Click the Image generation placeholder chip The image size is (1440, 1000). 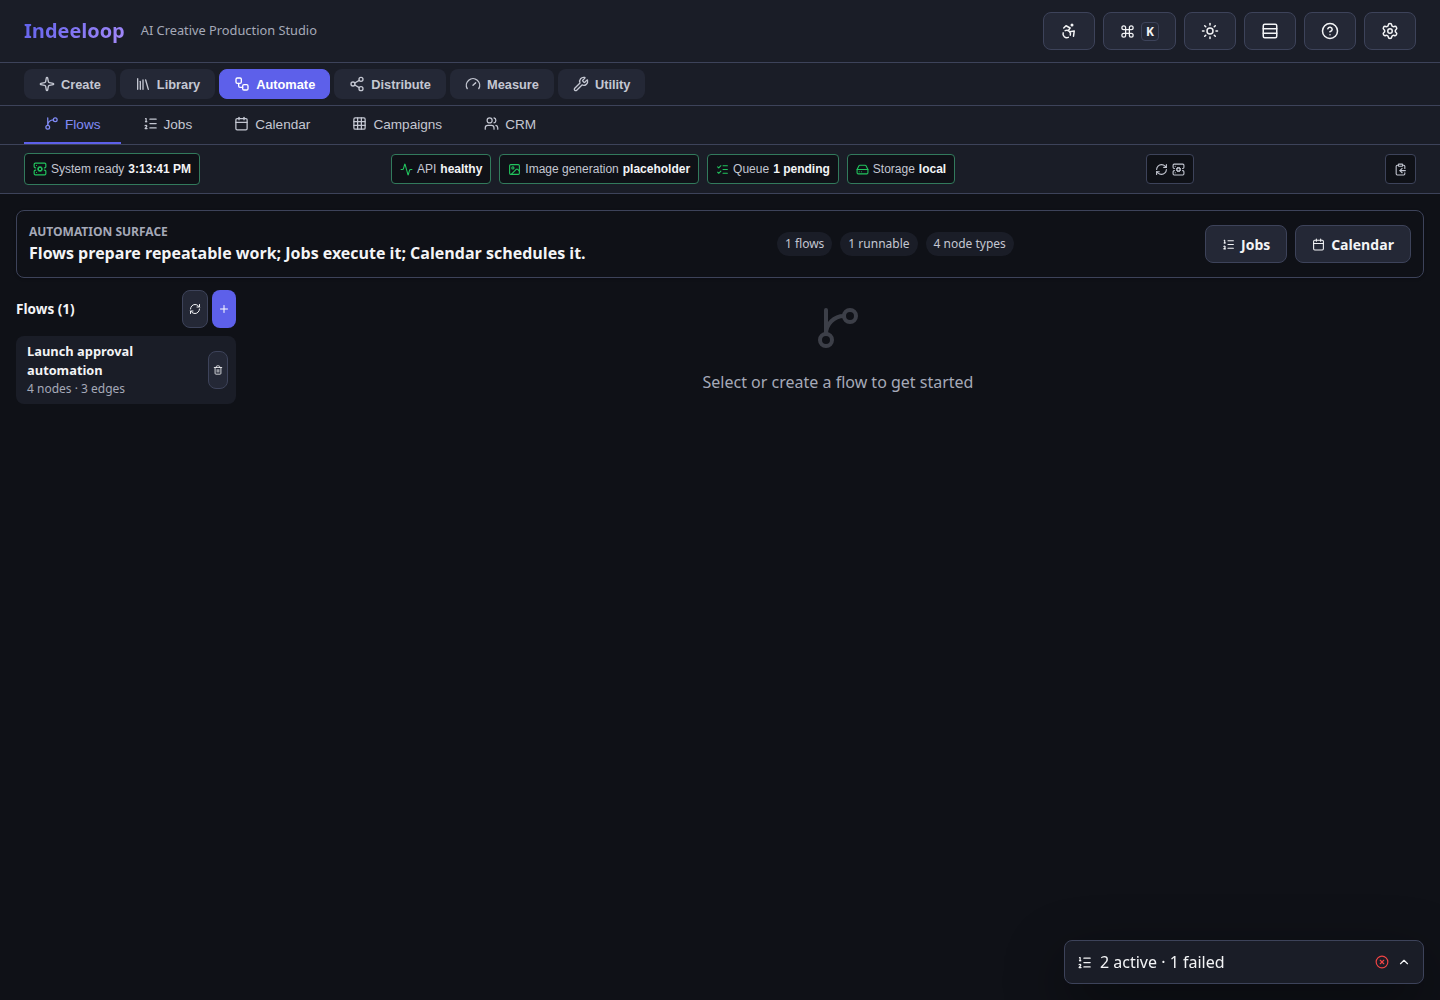coord(599,169)
